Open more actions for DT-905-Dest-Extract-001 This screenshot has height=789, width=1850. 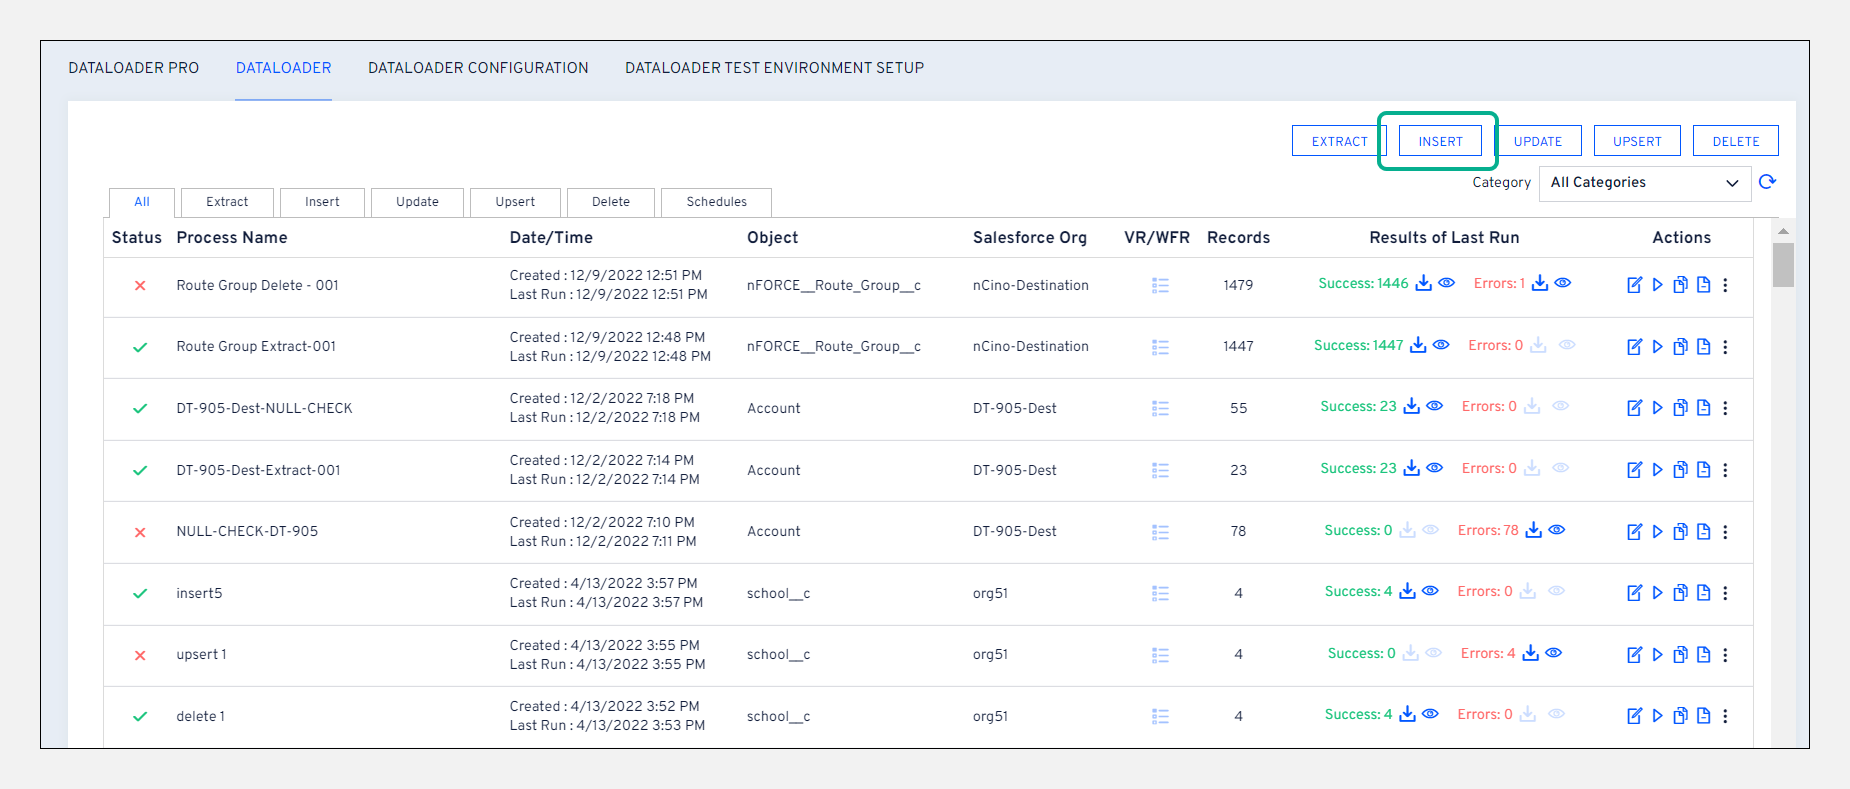[x=1725, y=470]
